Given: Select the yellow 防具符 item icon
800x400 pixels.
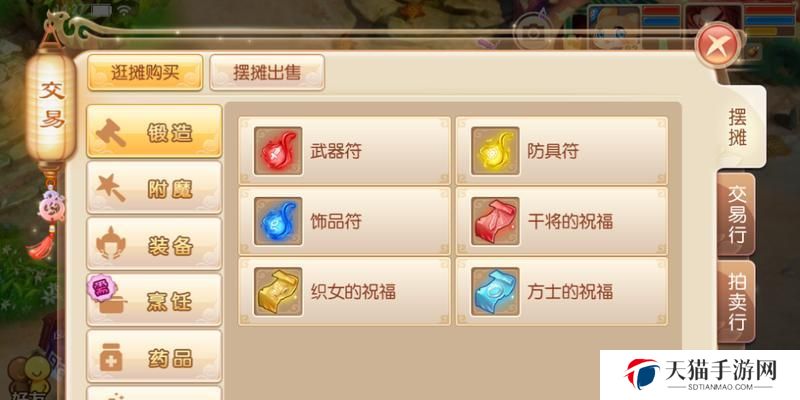Looking at the screenshot, I should click(495, 152).
